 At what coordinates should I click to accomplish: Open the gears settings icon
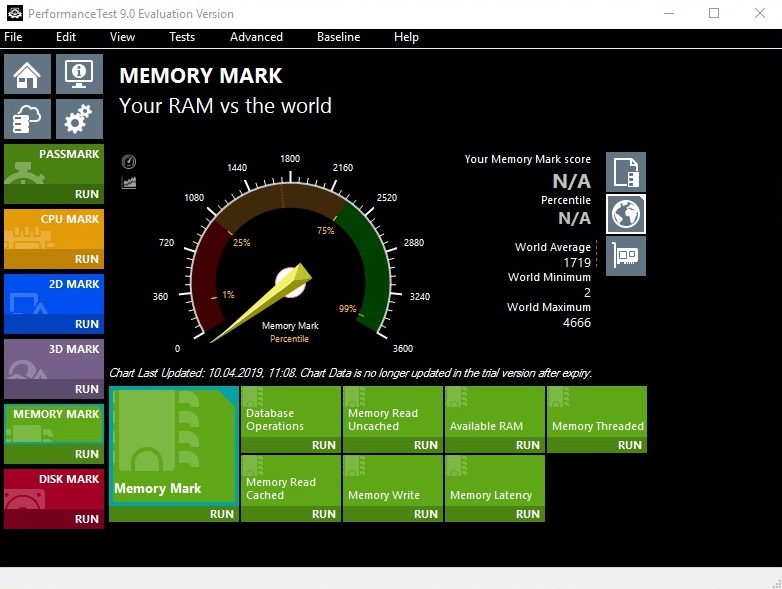79,119
